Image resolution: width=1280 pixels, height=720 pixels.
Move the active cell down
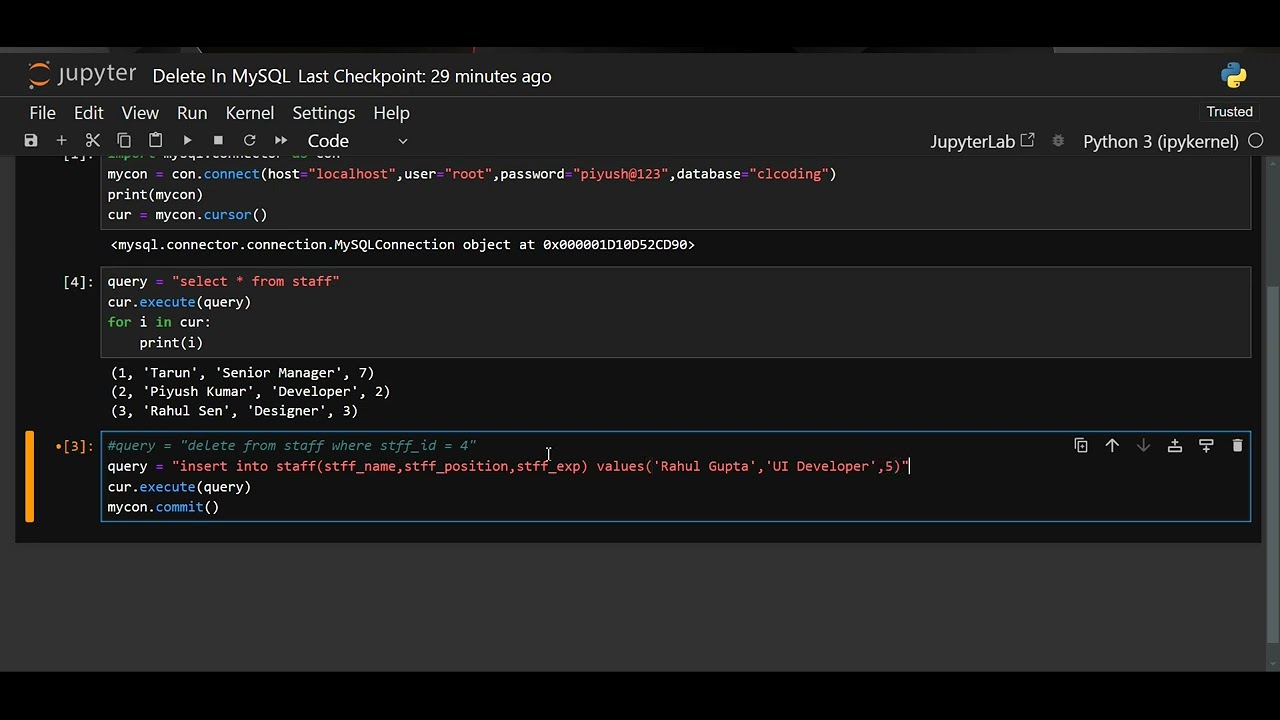pos(1143,446)
